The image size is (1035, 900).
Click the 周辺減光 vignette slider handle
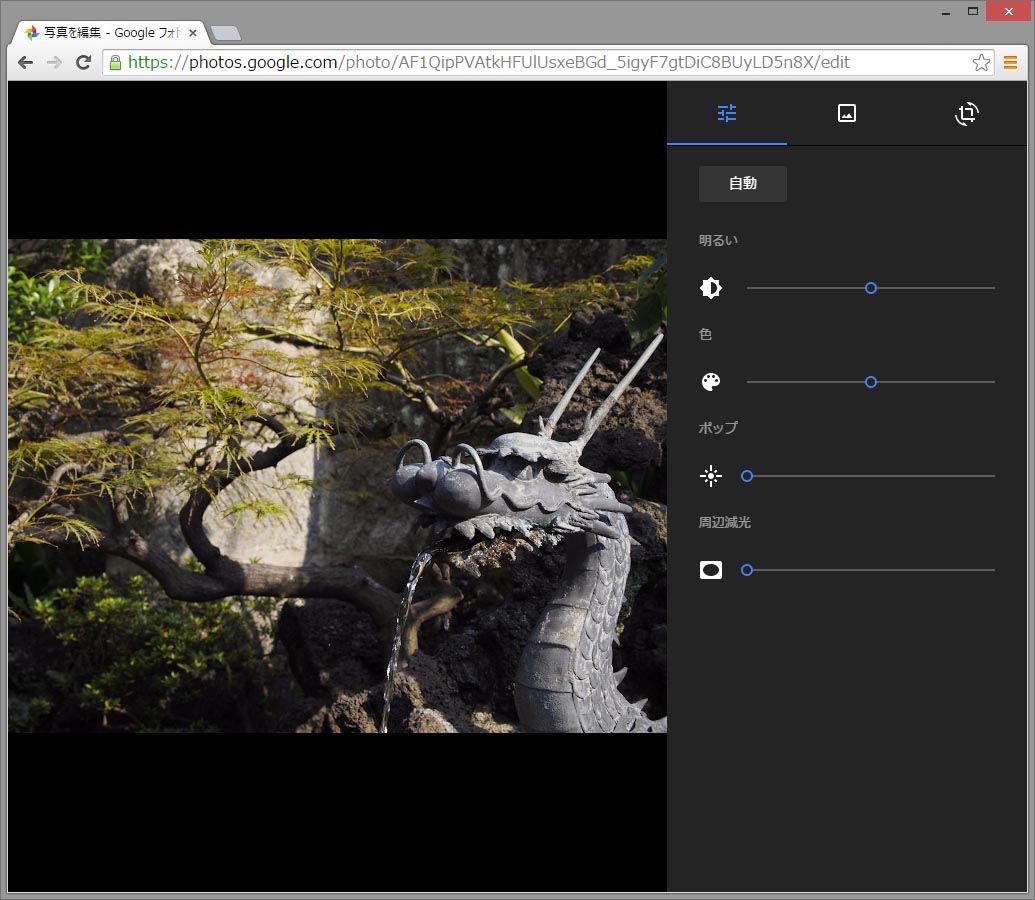tap(747, 570)
